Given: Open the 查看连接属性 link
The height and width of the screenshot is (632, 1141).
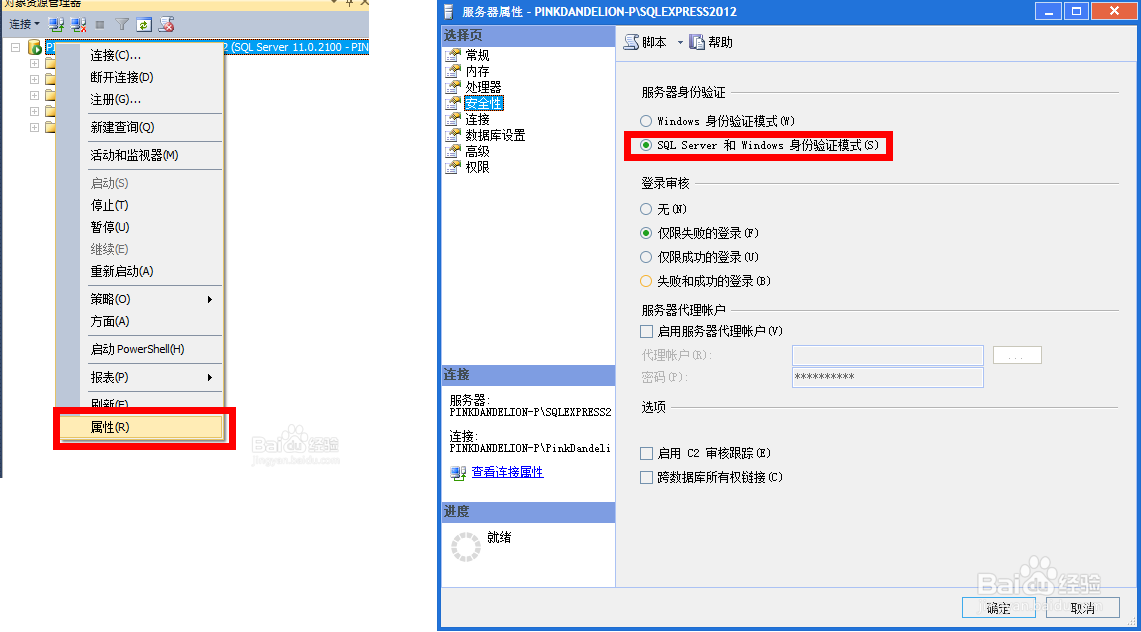Looking at the screenshot, I should click(507, 472).
